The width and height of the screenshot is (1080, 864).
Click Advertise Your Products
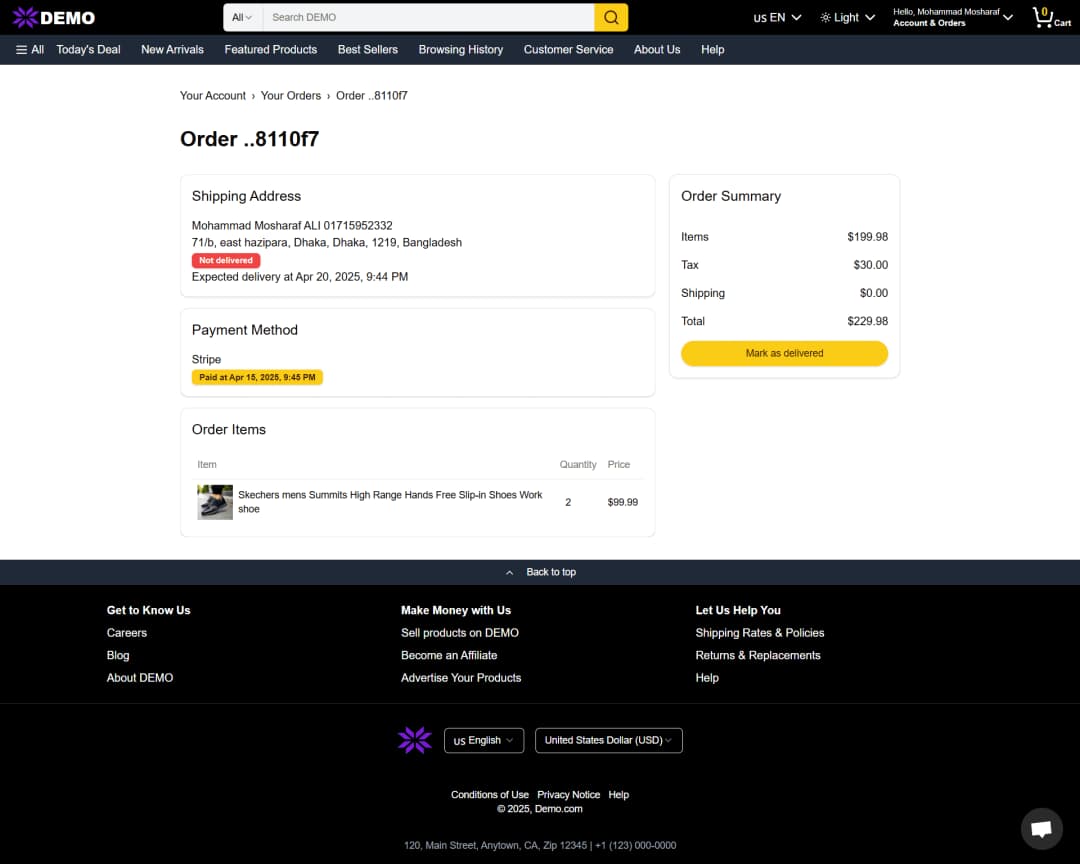pyautogui.click(x=461, y=678)
